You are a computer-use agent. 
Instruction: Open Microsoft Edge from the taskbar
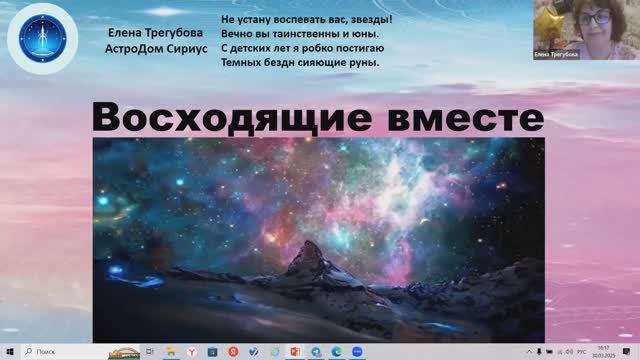click(x=337, y=351)
